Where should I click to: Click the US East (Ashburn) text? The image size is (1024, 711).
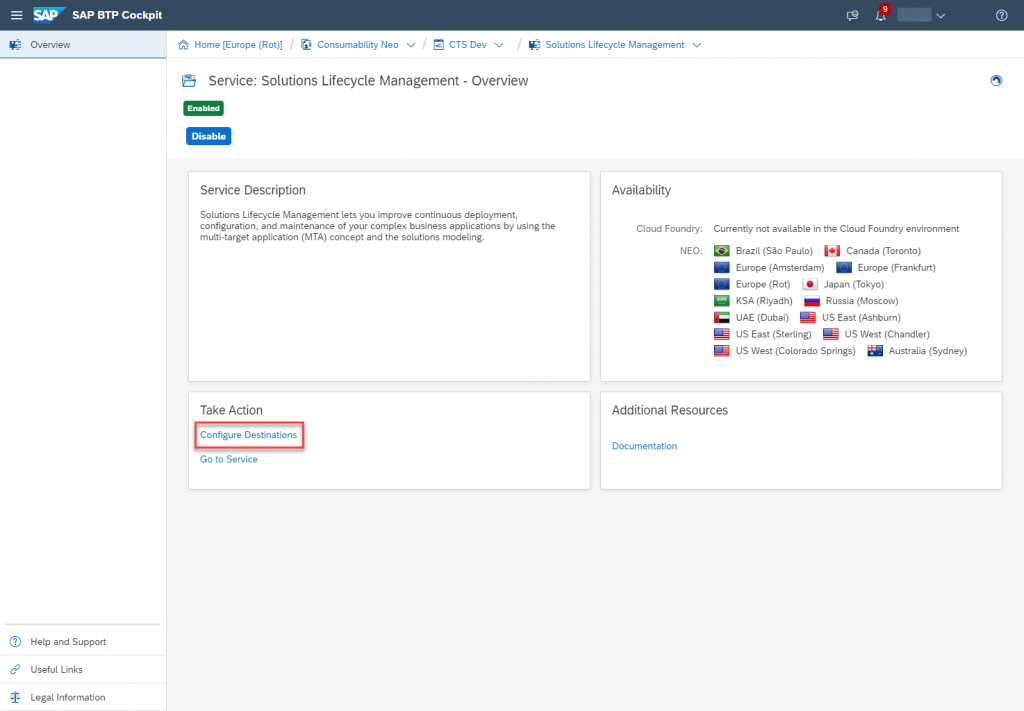pyautogui.click(x=861, y=317)
